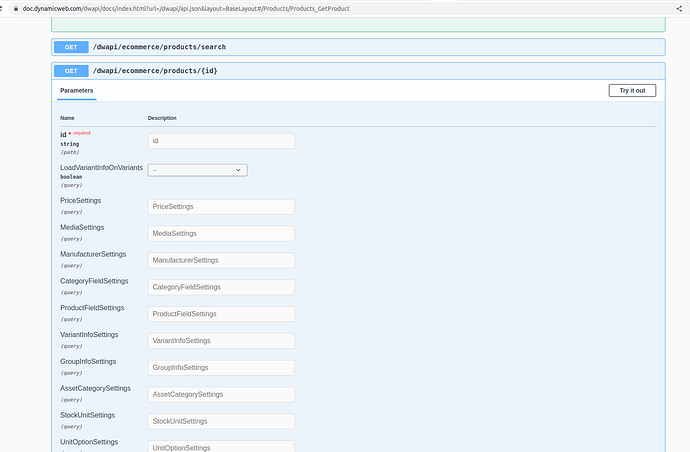Click the Description column header
This screenshot has height=452, width=690.
pyautogui.click(x=162, y=118)
